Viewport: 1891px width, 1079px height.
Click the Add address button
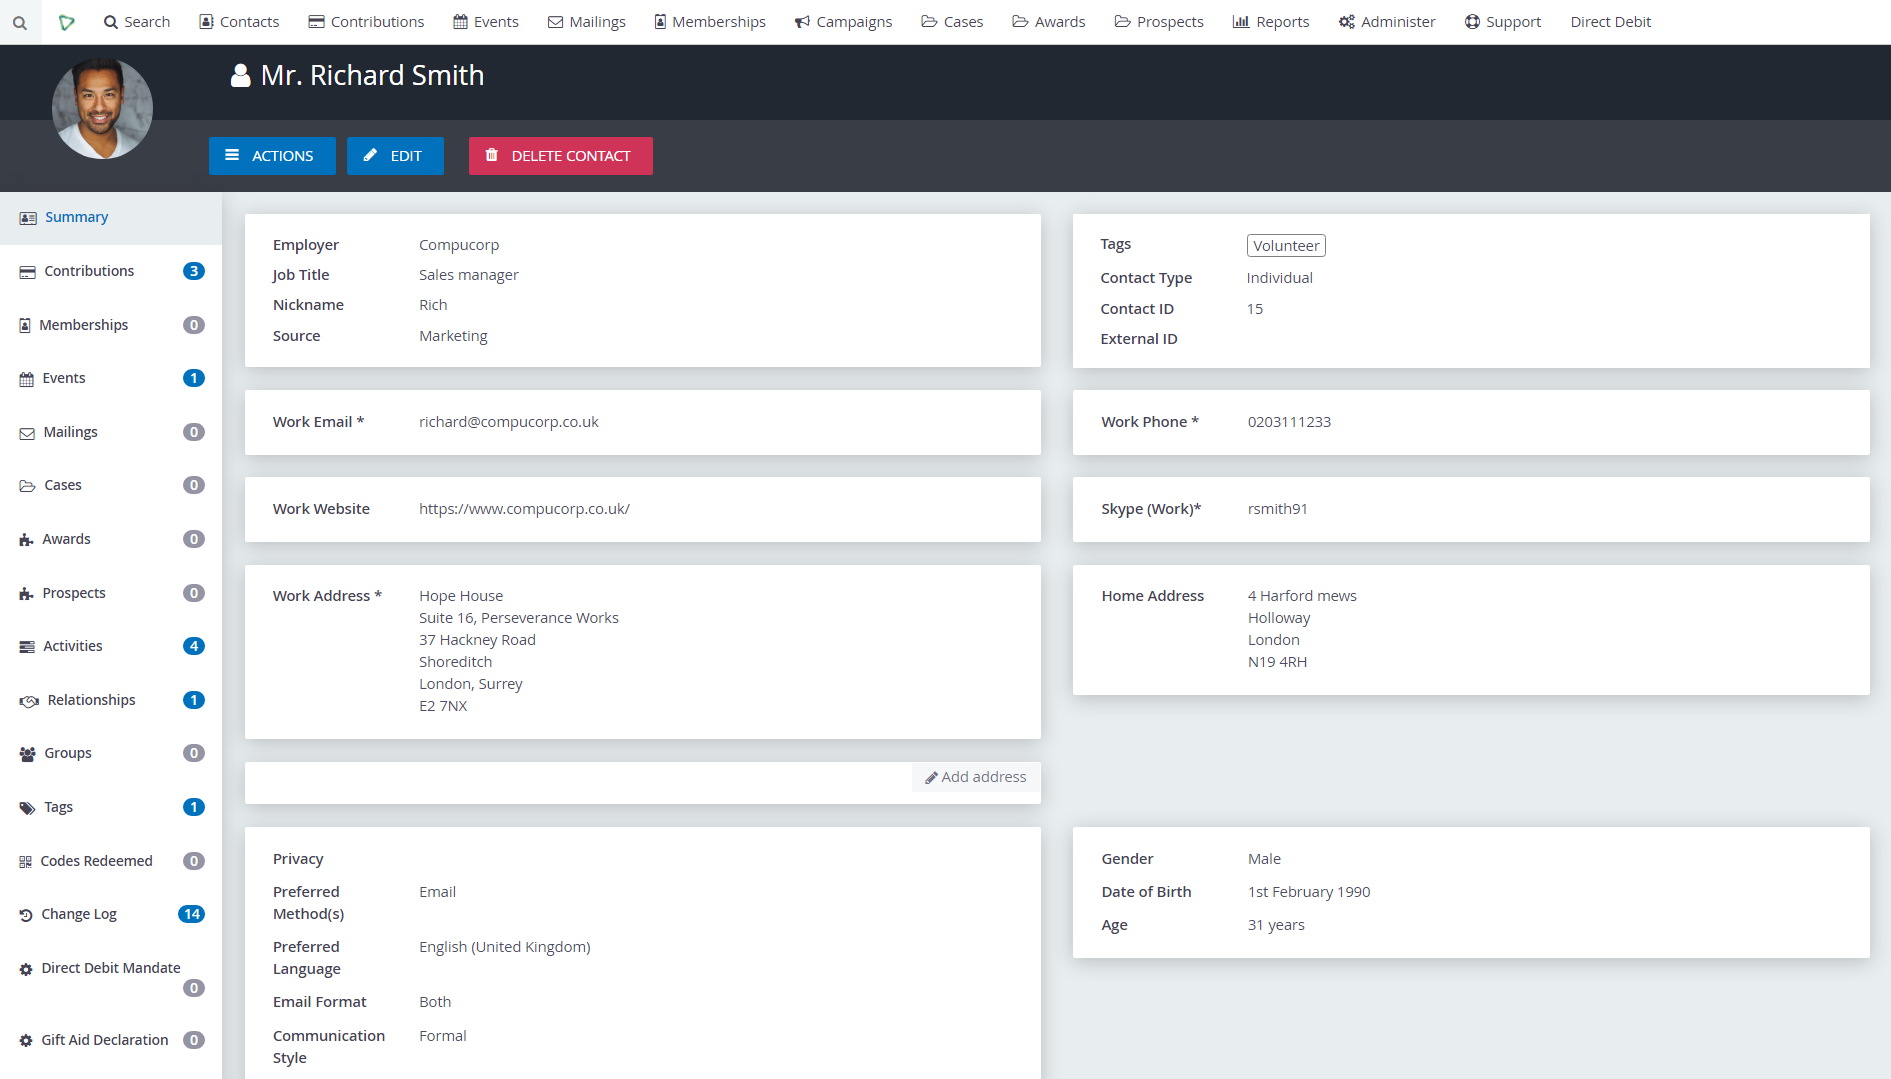click(975, 776)
